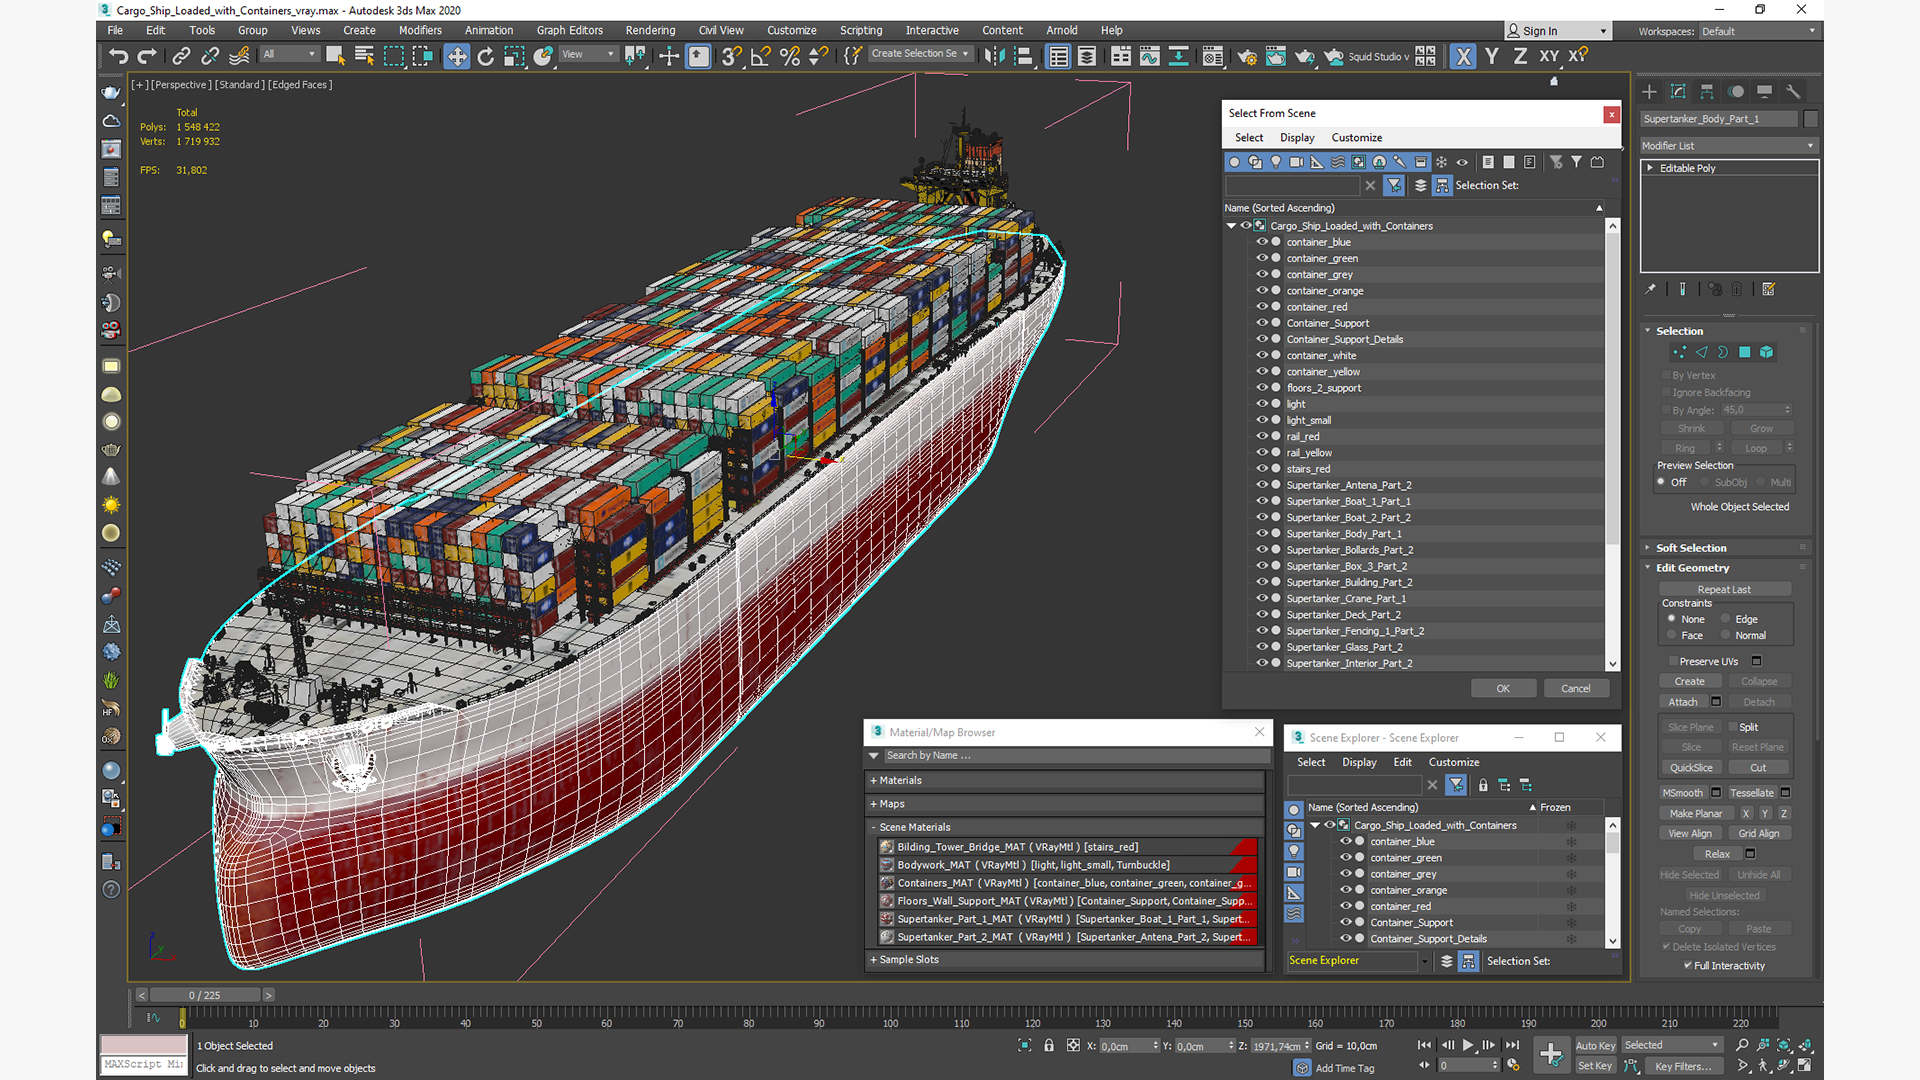This screenshot has height=1080, width=1920.
Task: Click the Auto Key button
Action: 1595,1046
